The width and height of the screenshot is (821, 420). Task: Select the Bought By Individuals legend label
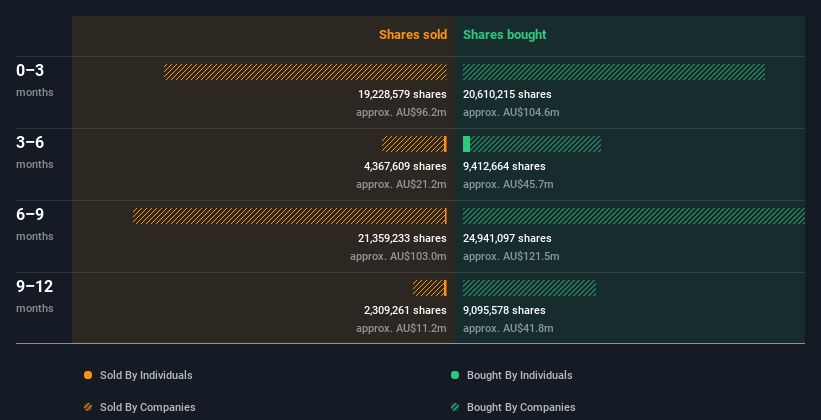[x=519, y=375]
